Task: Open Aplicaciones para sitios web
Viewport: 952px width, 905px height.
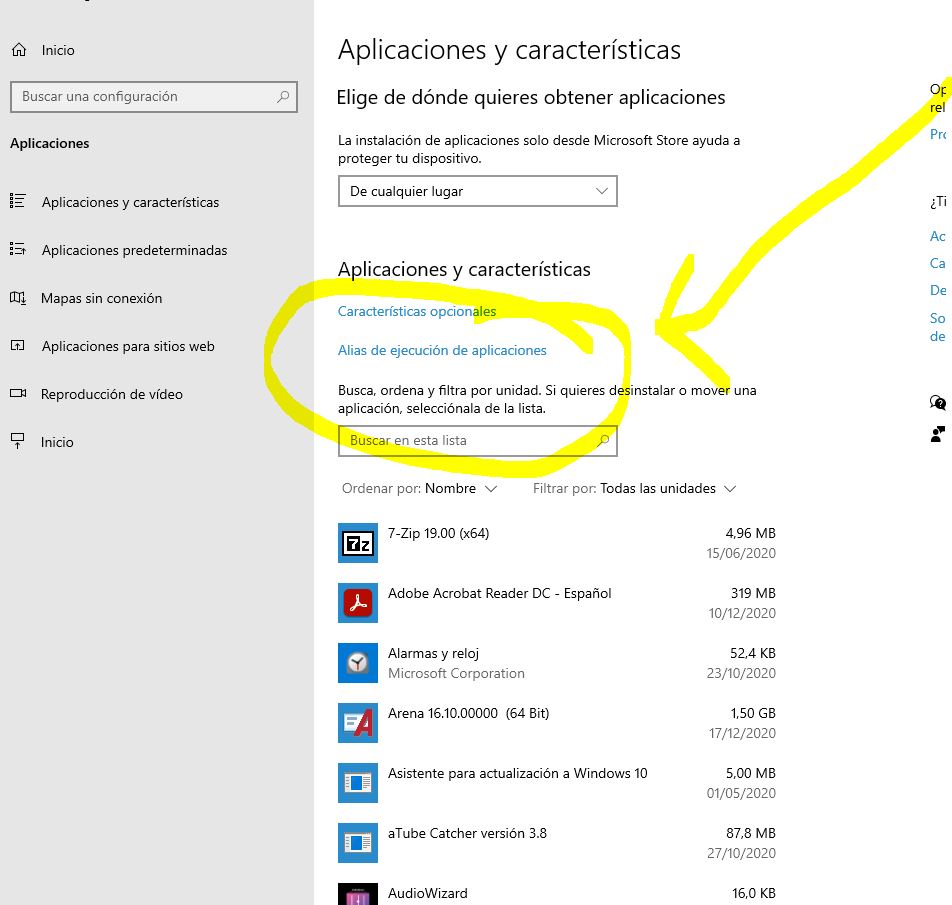Action: [128, 346]
